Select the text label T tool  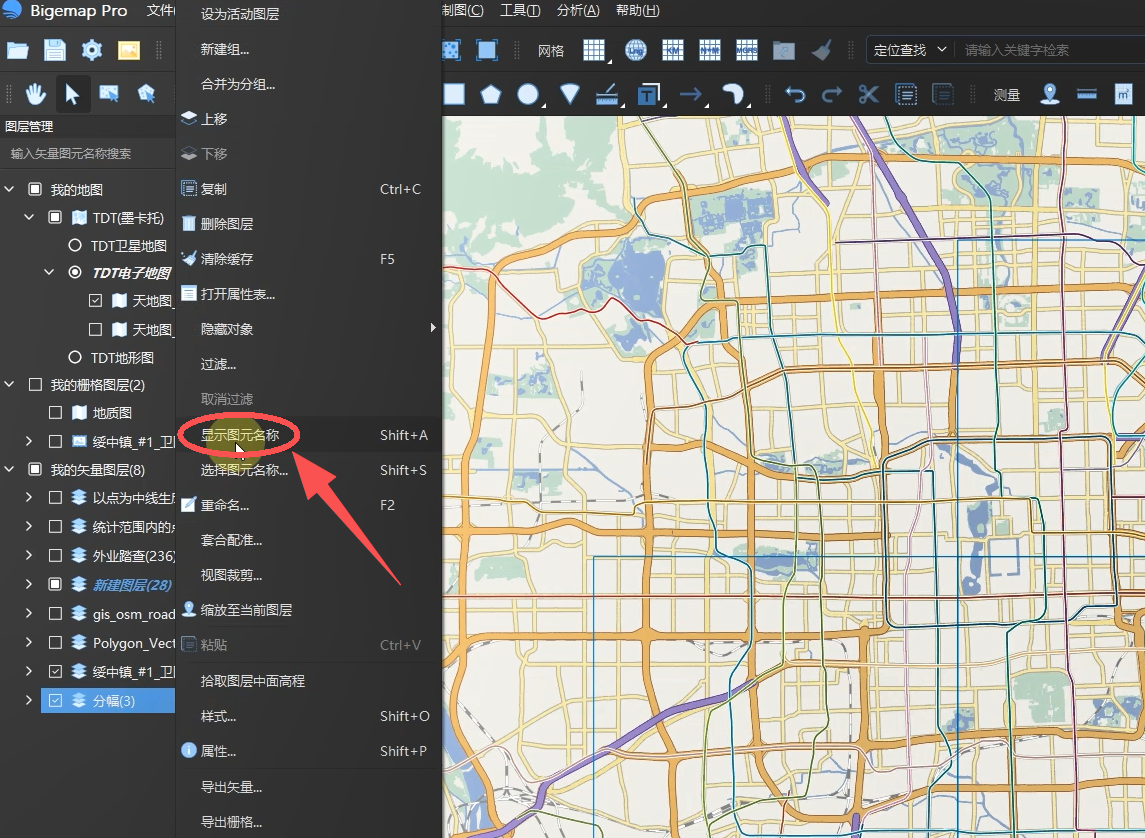[648, 94]
